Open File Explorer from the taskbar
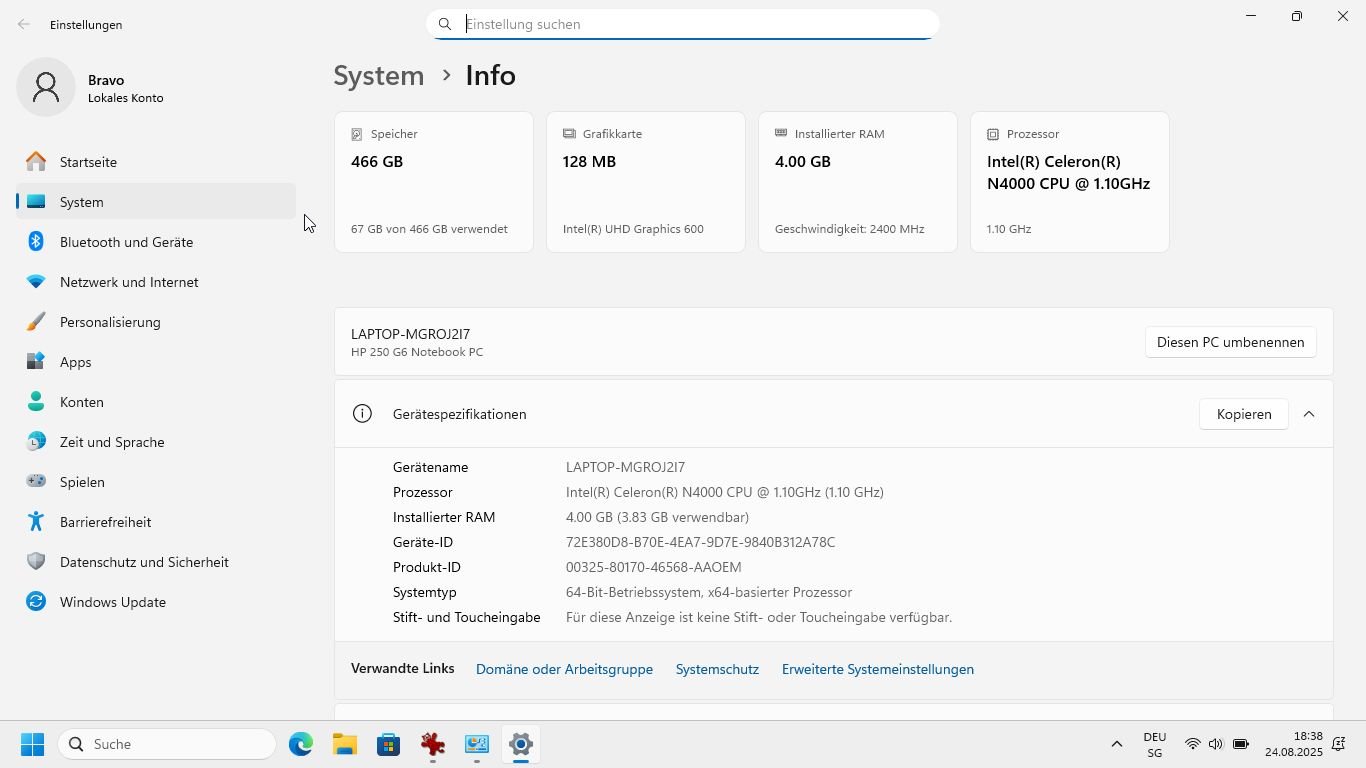Screen dimensions: 1366x768 [x=345, y=744]
